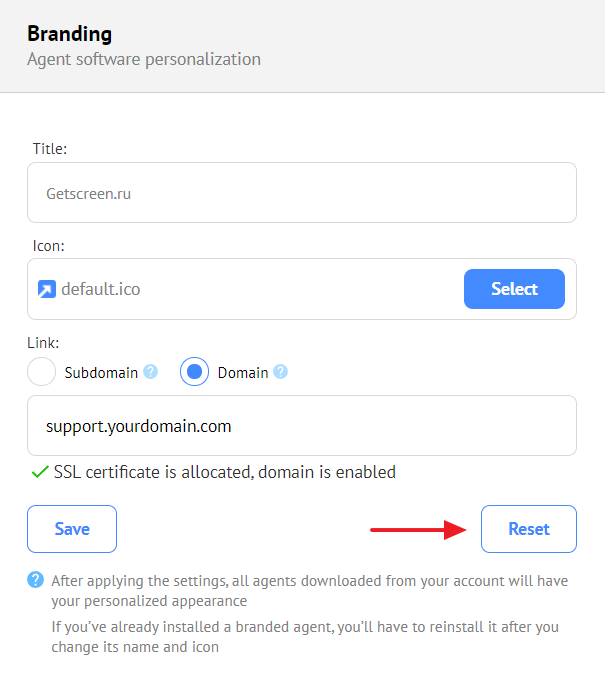Reset the branding settings

tap(529, 529)
